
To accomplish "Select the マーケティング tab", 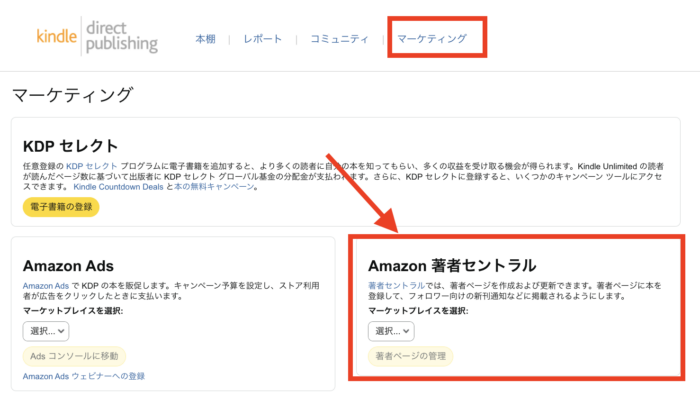I will tap(432, 39).
